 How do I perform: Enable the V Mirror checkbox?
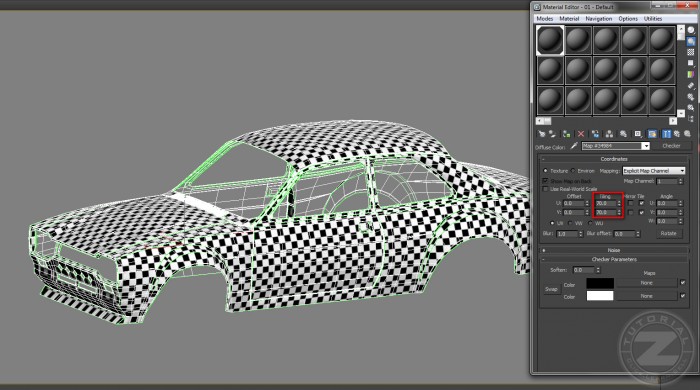630,212
